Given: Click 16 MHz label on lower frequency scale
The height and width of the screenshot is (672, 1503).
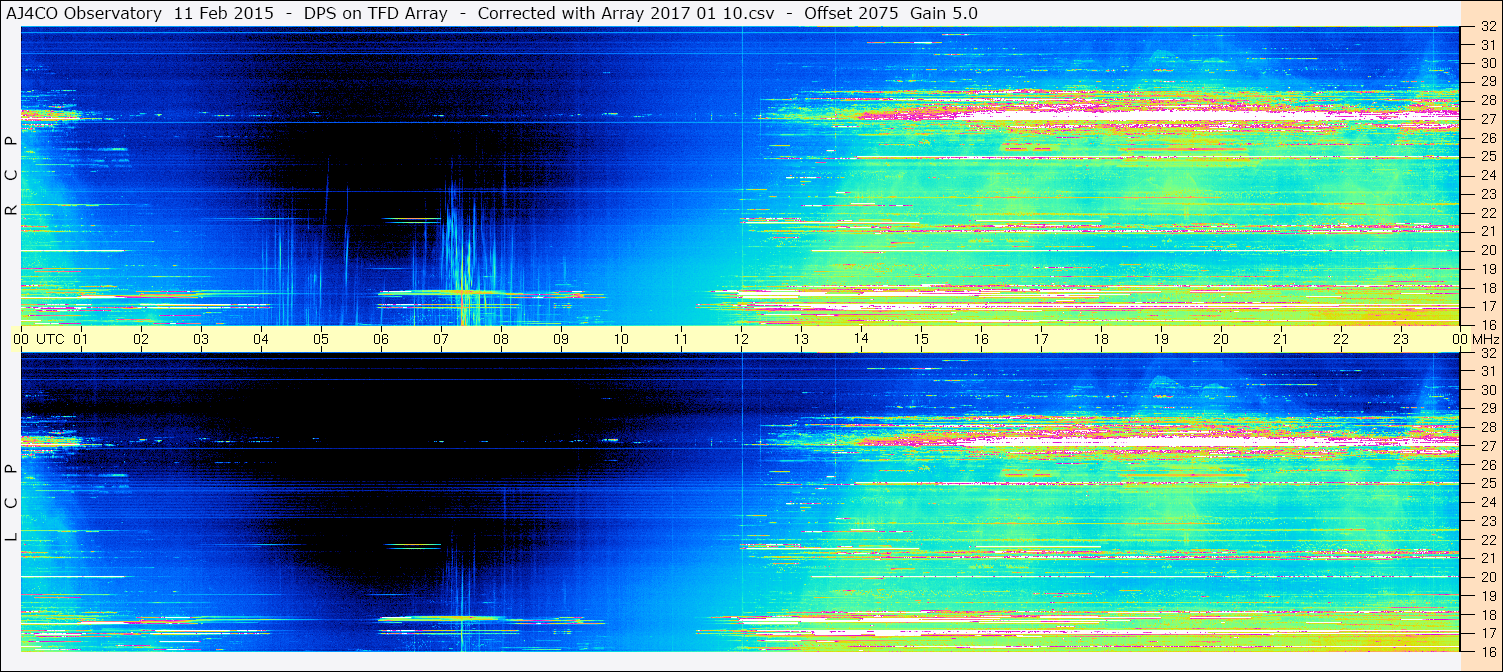Looking at the screenshot, I should click(1487, 651).
